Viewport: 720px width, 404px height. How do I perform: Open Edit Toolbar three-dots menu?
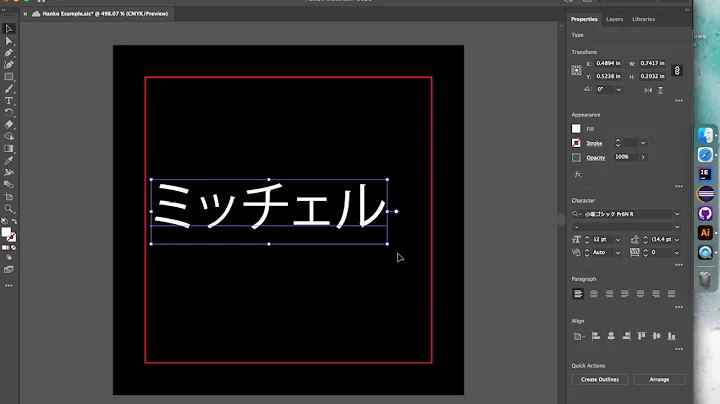point(9,286)
